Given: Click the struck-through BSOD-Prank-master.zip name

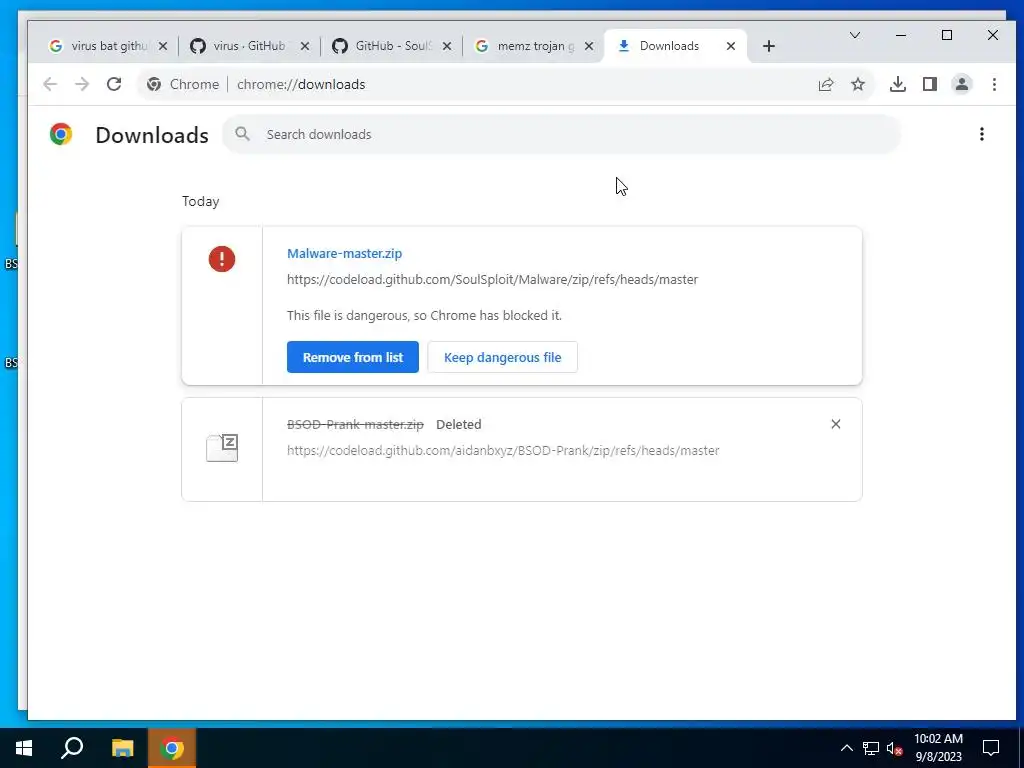Looking at the screenshot, I should (x=355, y=424).
